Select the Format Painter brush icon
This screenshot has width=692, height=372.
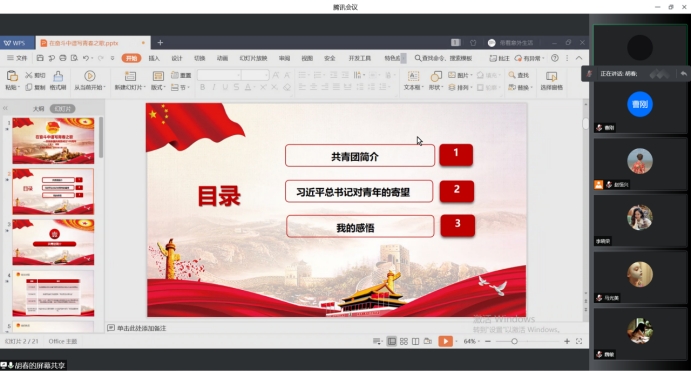58,76
